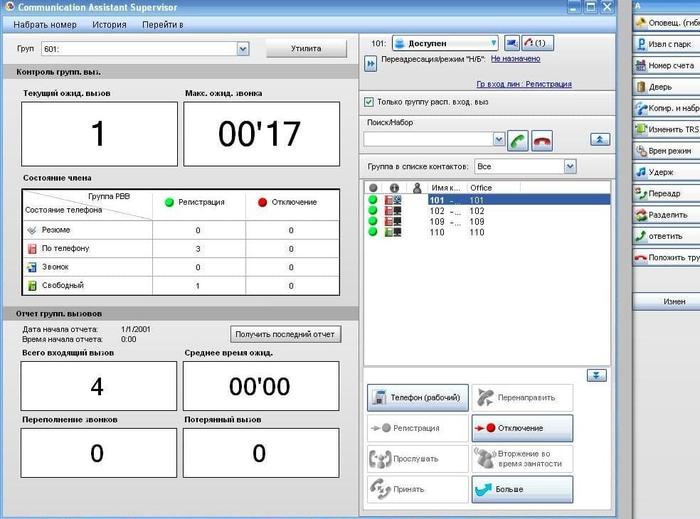This screenshot has width=700, height=519.
Task: Click the Удерж hold music-note button
Action: [x=664, y=172]
